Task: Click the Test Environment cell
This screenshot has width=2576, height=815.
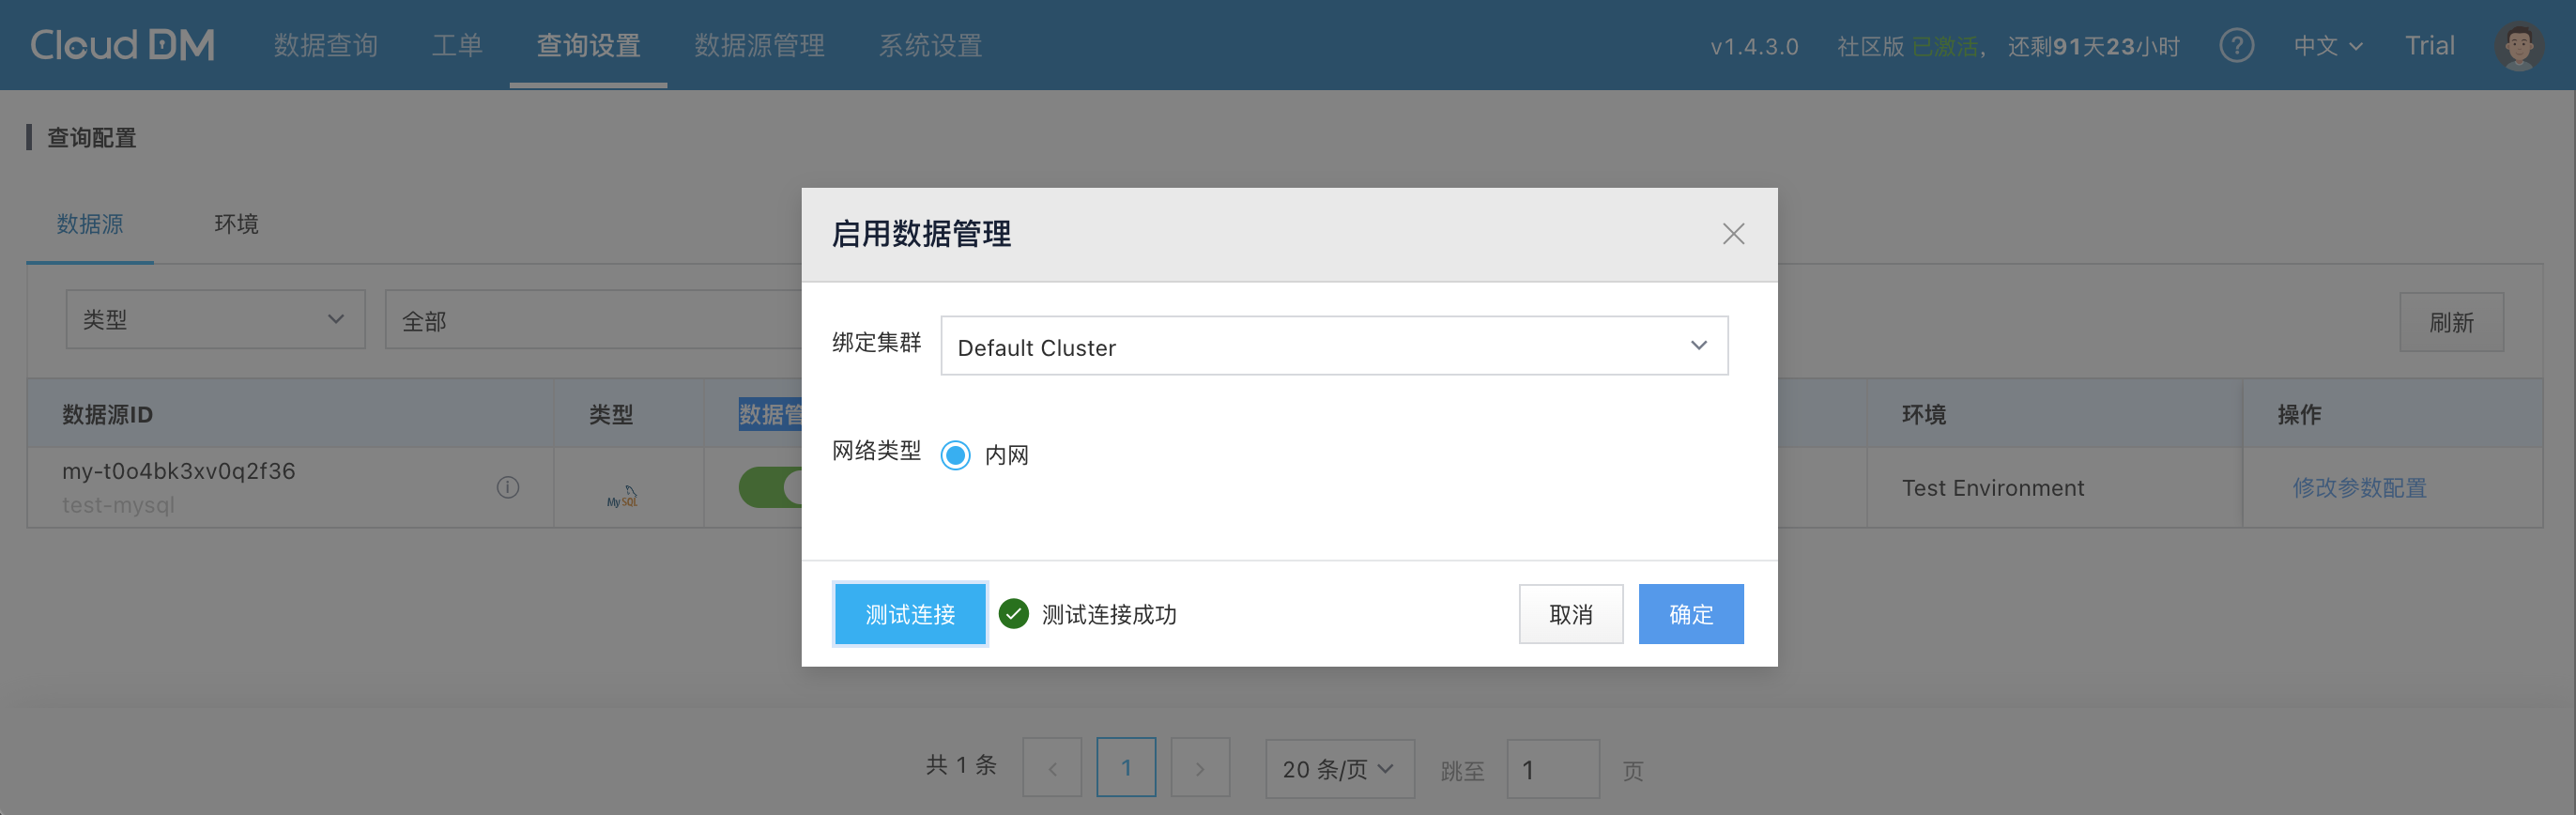Action: (x=1993, y=488)
